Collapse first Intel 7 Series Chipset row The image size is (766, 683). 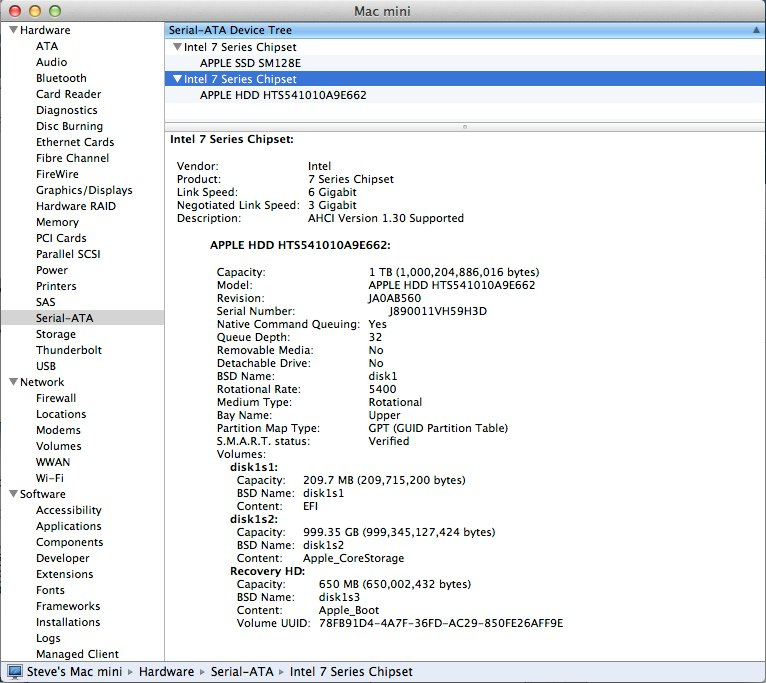[177, 47]
